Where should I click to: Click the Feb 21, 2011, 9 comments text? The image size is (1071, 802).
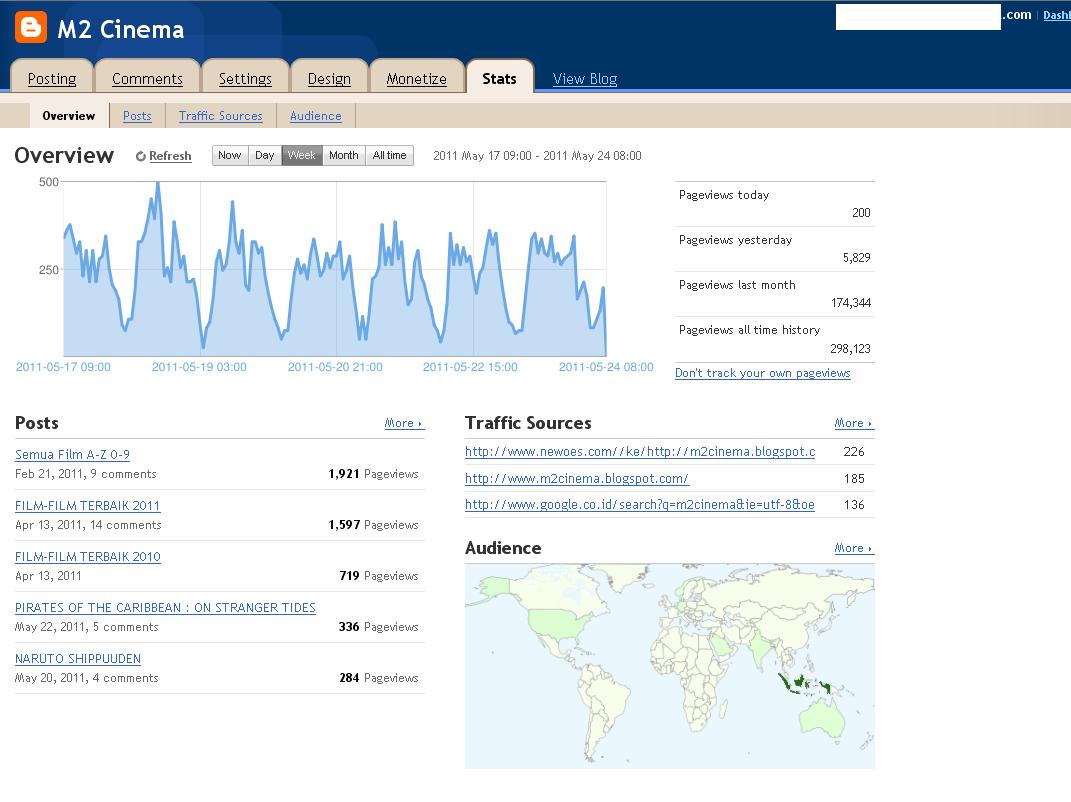pyautogui.click(x=85, y=473)
